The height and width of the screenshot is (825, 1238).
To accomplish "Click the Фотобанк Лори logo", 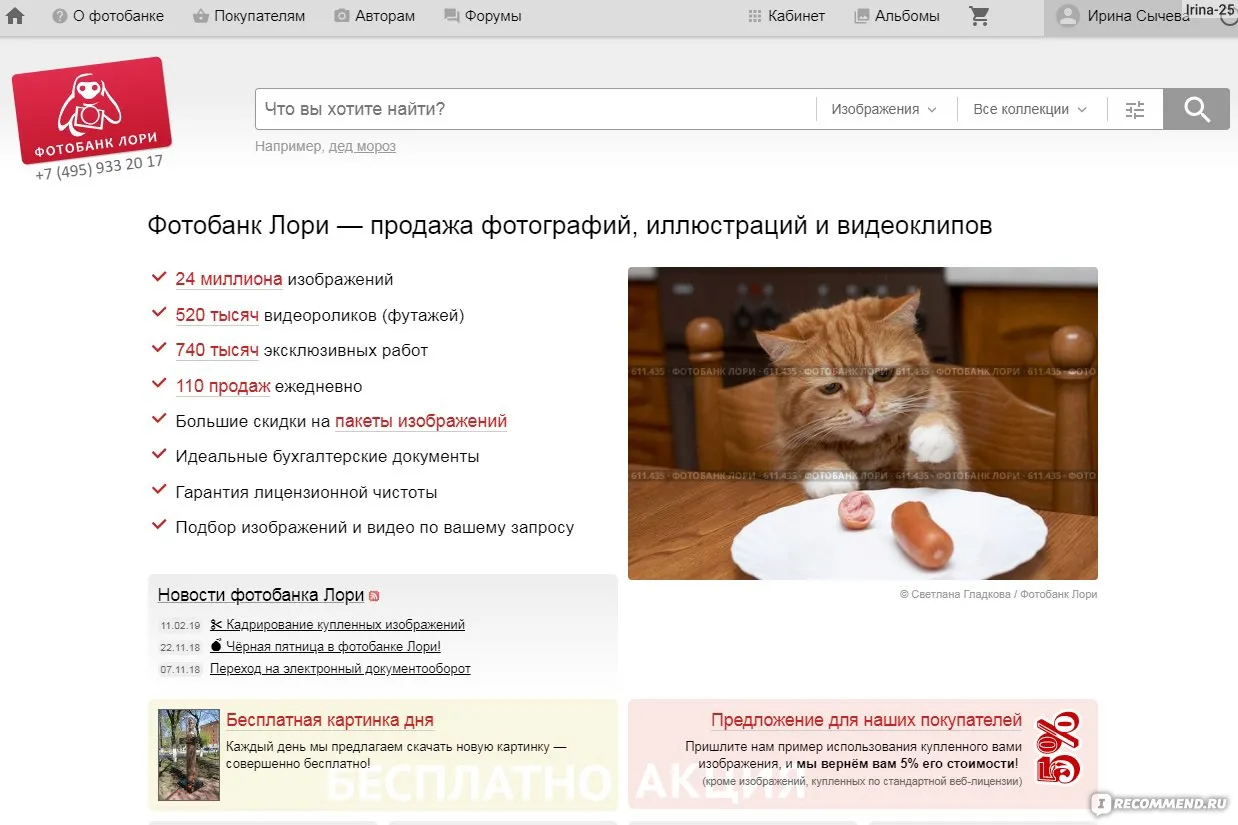I will click(91, 109).
